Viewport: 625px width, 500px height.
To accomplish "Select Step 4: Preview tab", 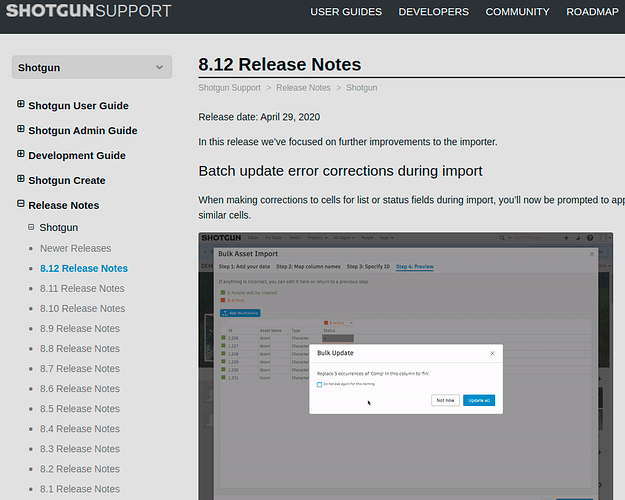I will coord(415,266).
